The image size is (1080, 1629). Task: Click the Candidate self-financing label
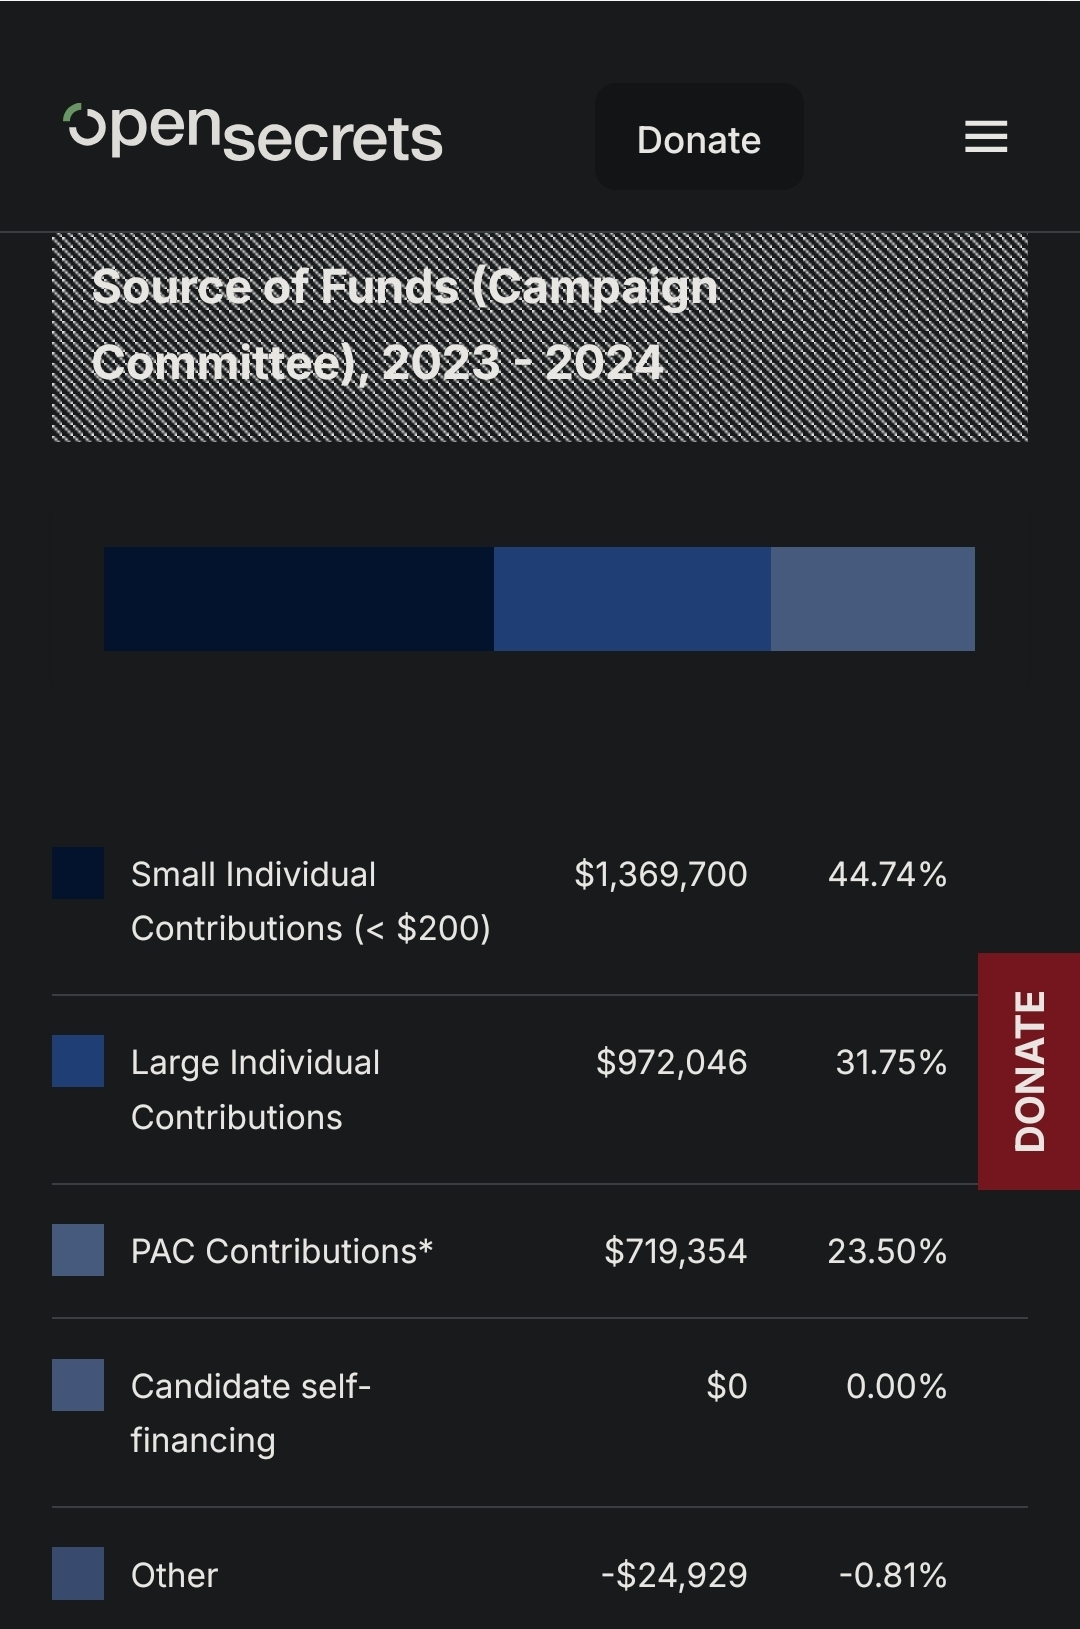pyautogui.click(x=250, y=1413)
